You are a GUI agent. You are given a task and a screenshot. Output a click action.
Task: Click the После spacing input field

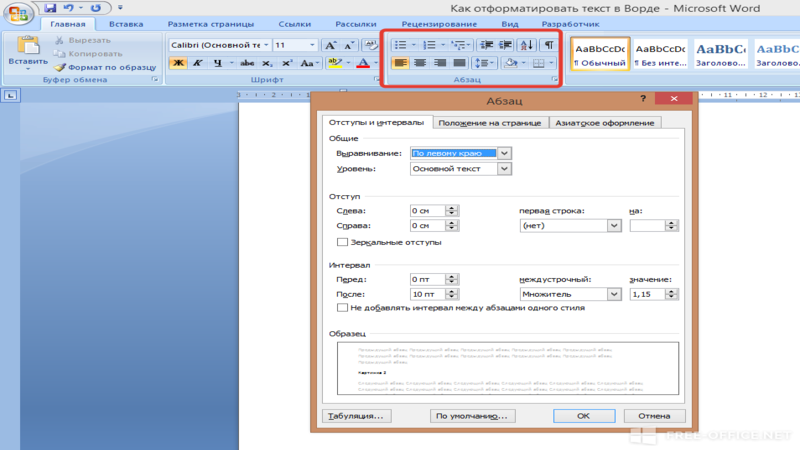pyautogui.click(x=428, y=294)
